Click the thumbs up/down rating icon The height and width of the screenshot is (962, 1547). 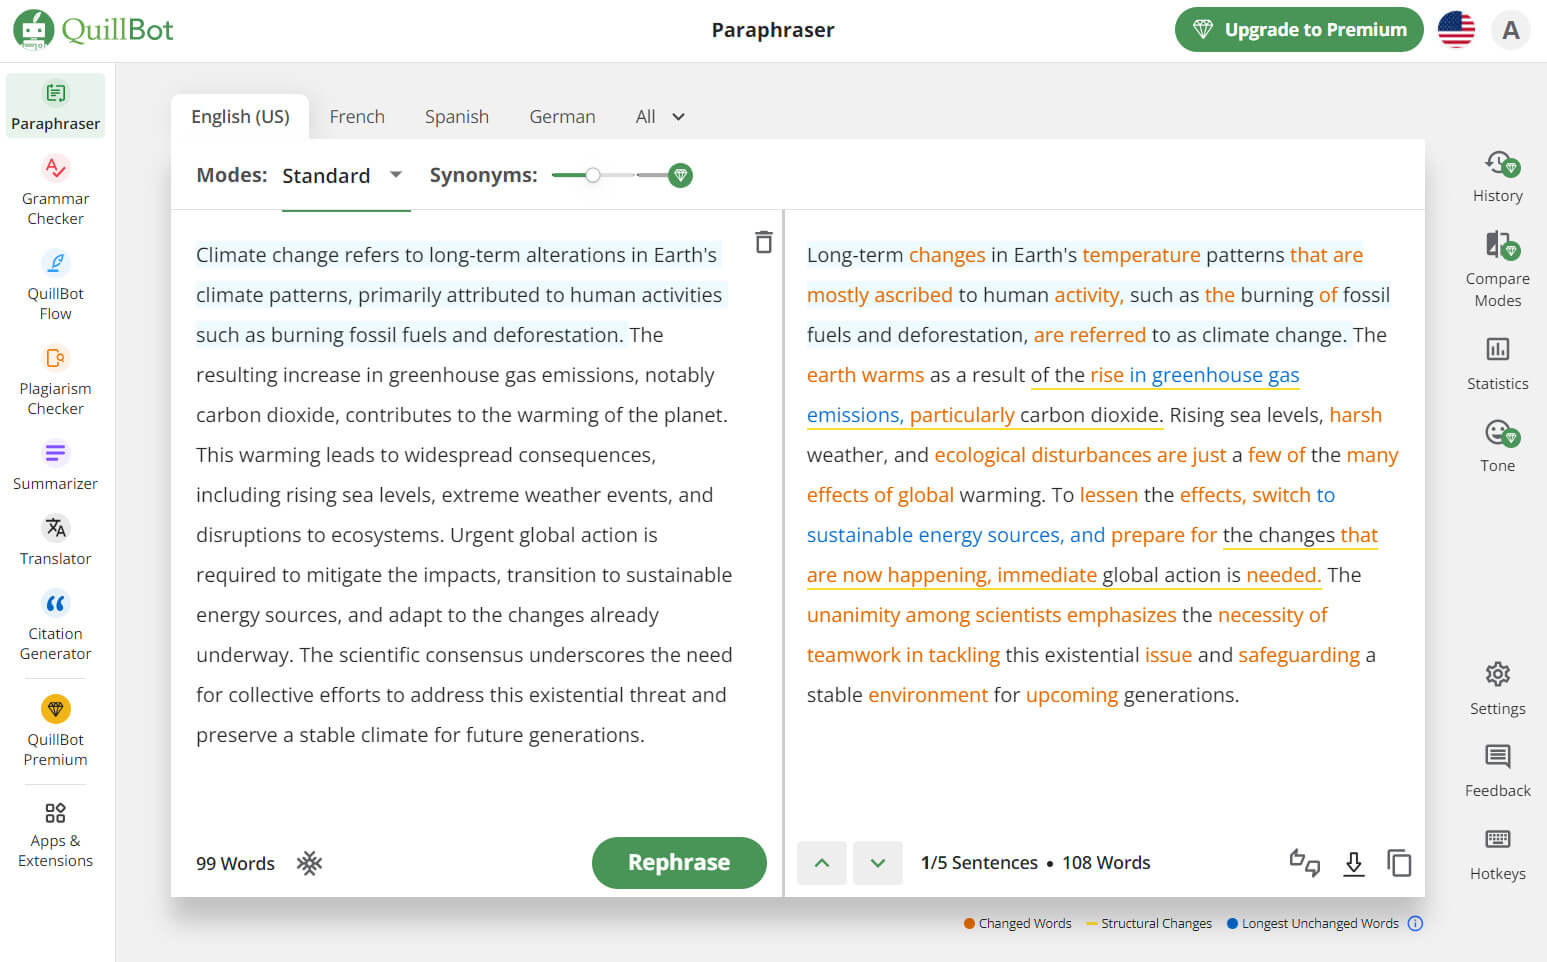point(1304,863)
